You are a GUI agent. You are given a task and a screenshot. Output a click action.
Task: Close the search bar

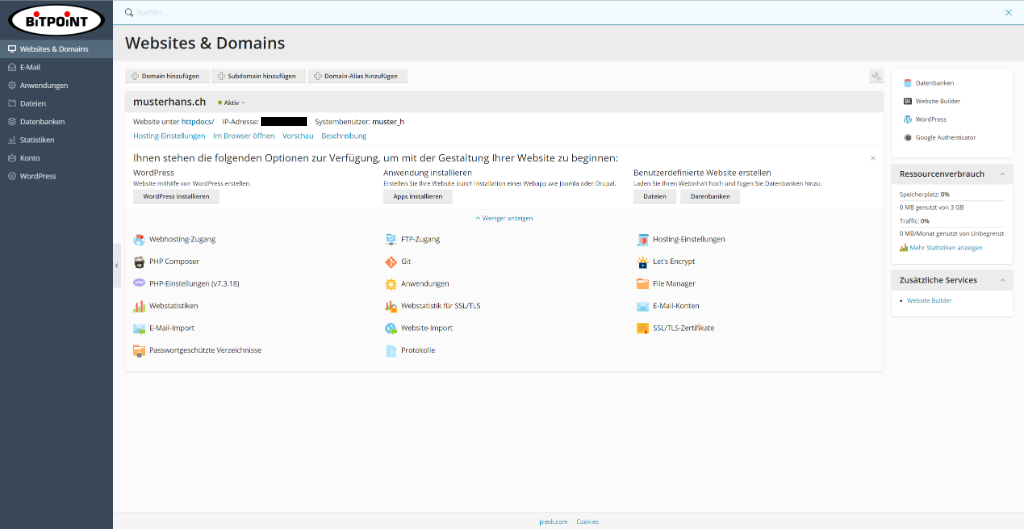[1008, 12]
